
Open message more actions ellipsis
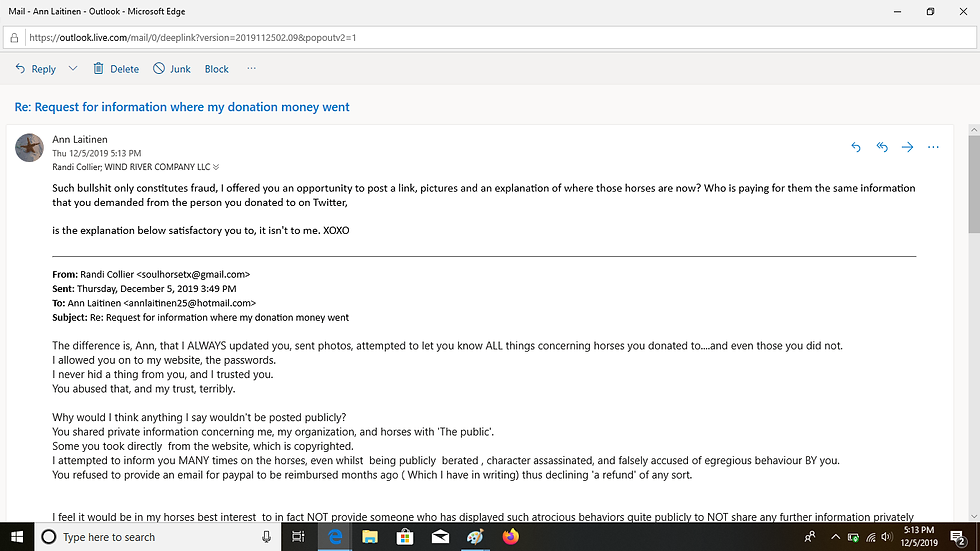[x=933, y=147]
